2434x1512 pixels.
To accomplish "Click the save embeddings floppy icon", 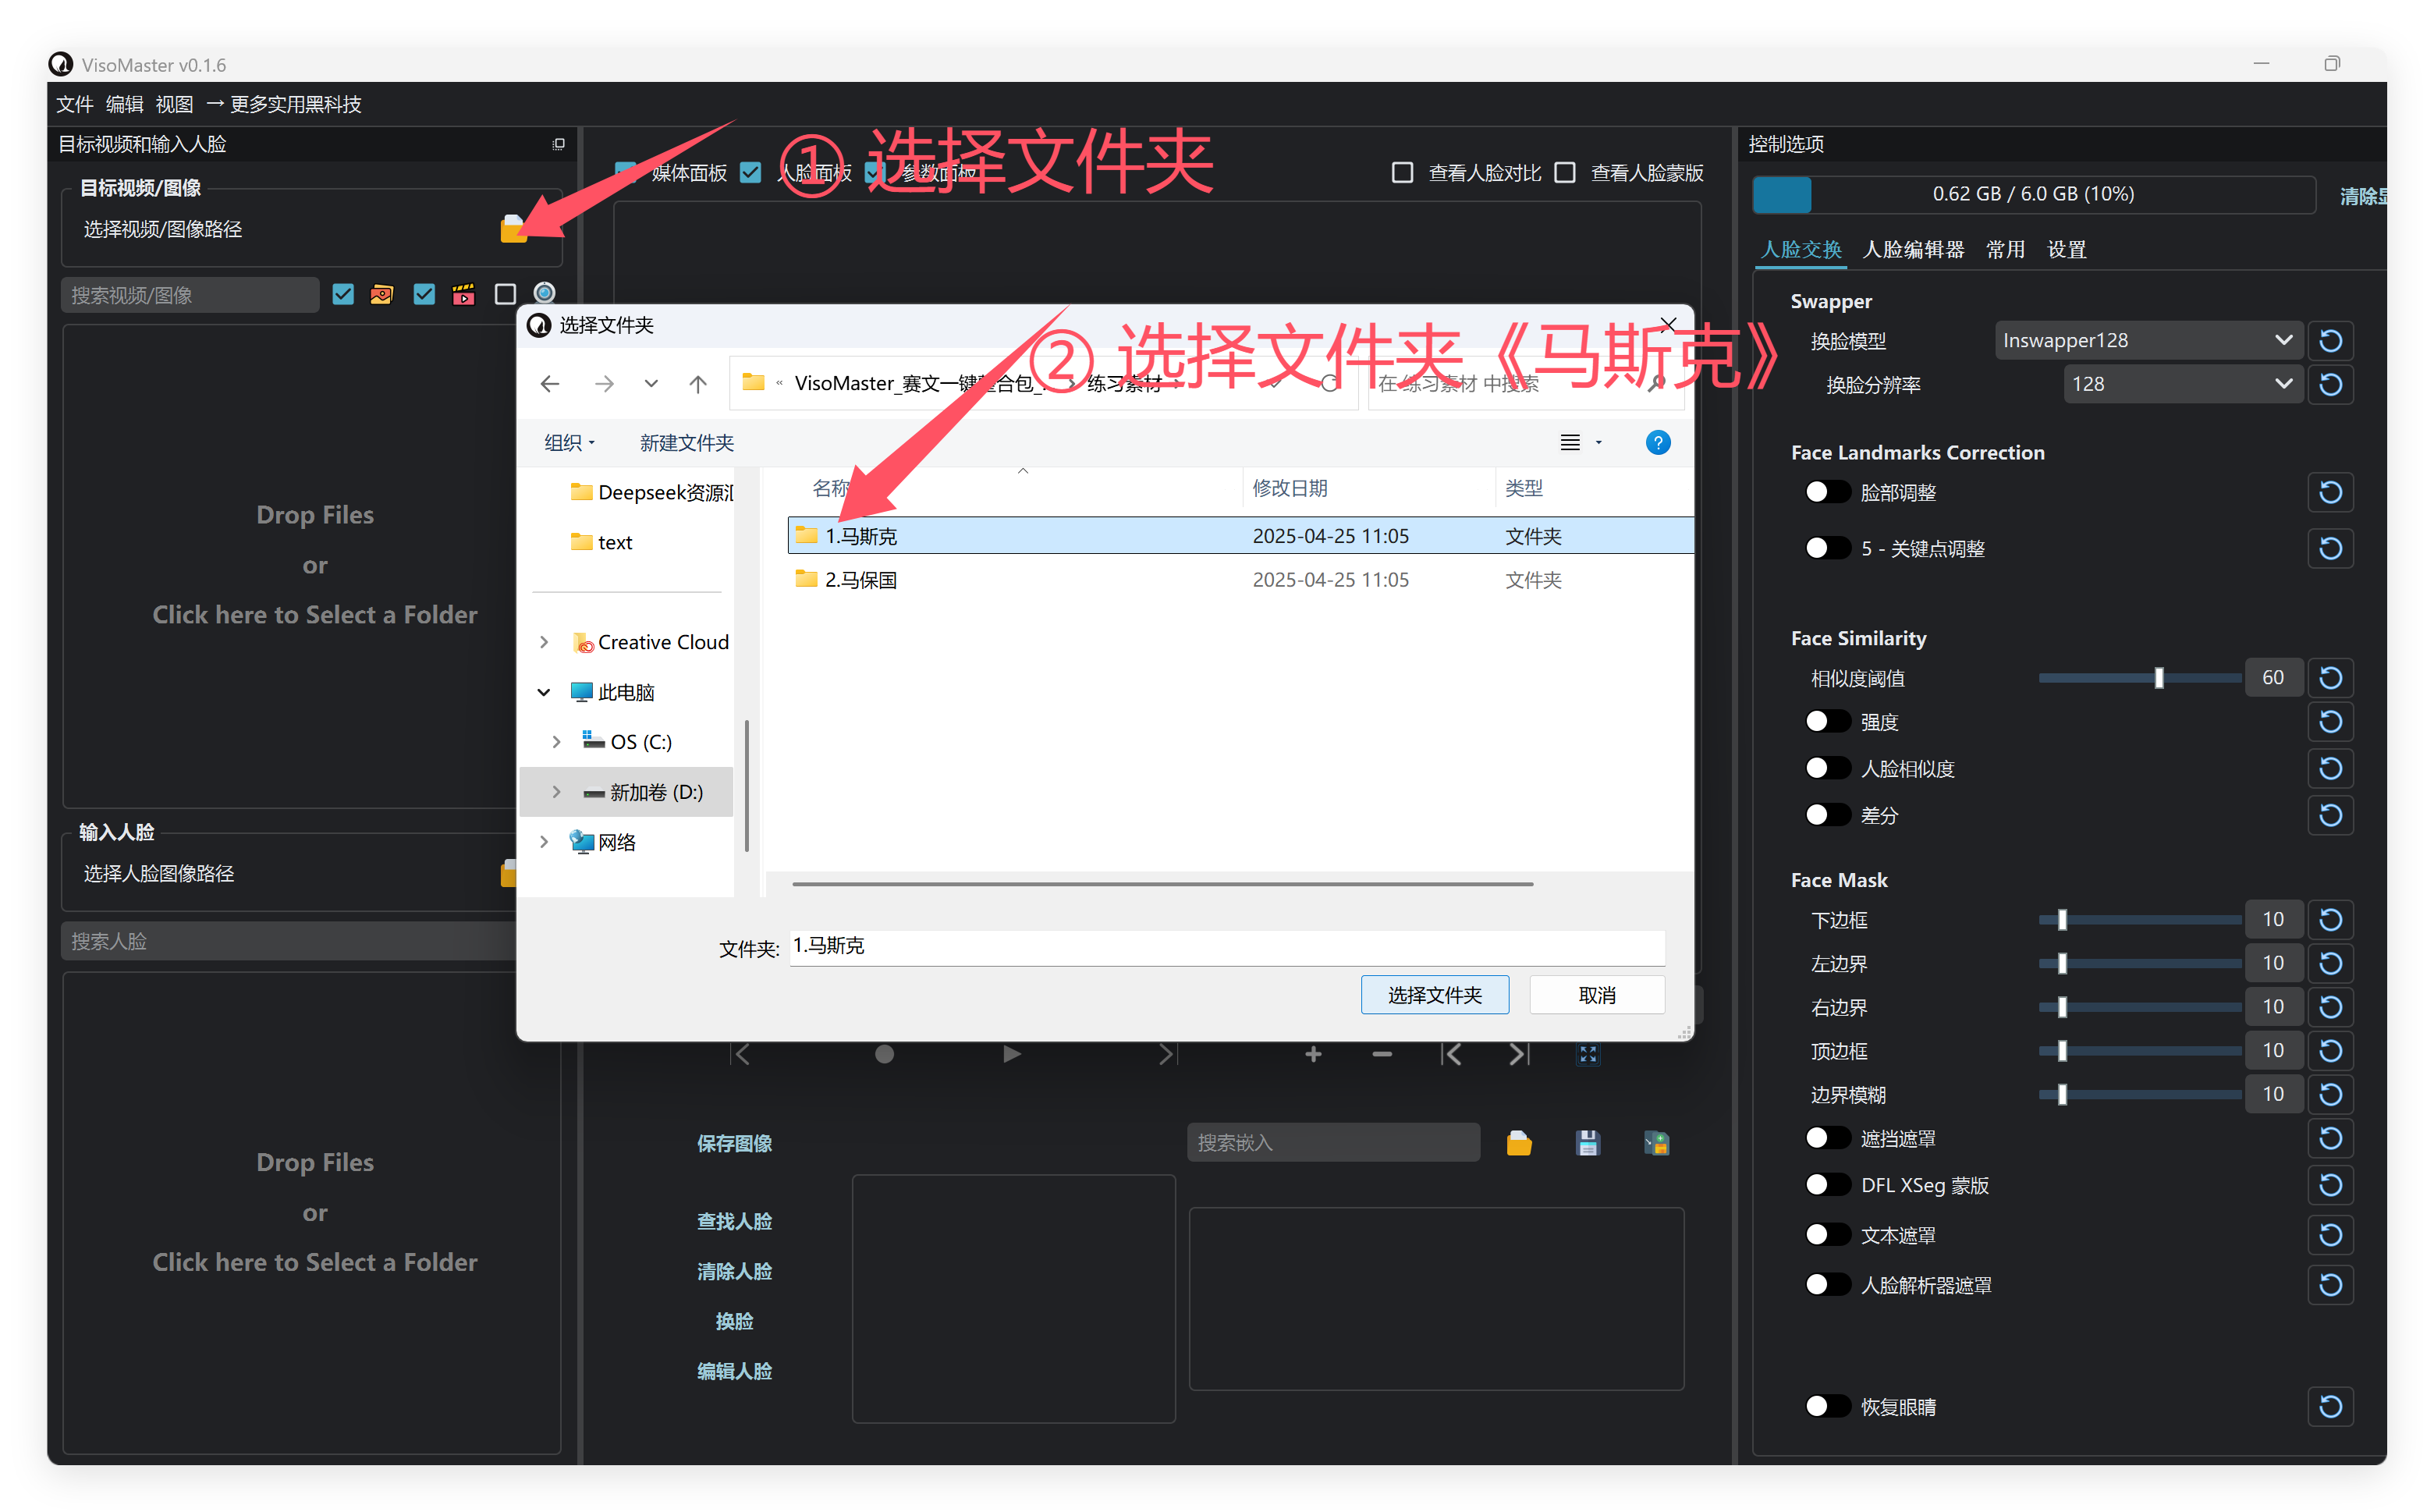I will click(1587, 1143).
